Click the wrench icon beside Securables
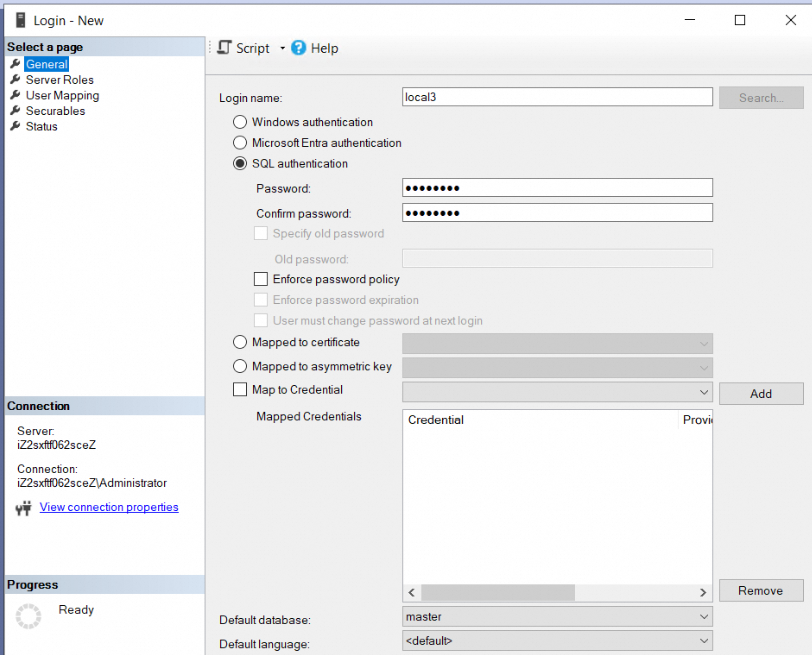This screenshot has width=812, height=655. tap(15, 111)
